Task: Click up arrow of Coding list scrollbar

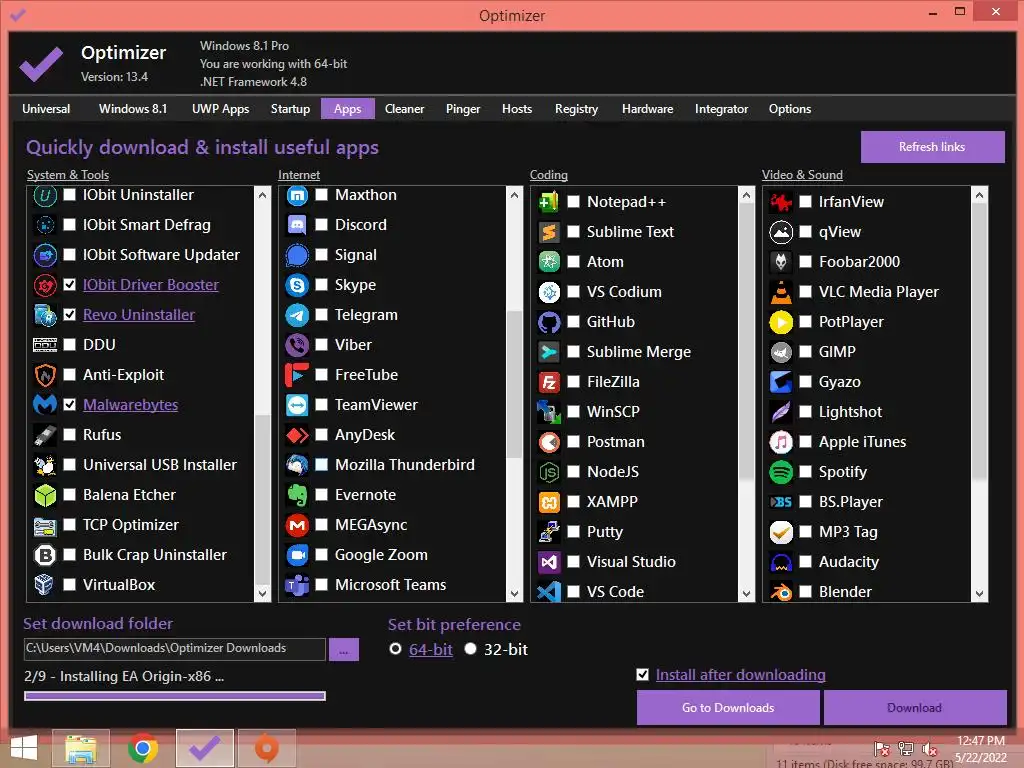Action: pos(746,195)
